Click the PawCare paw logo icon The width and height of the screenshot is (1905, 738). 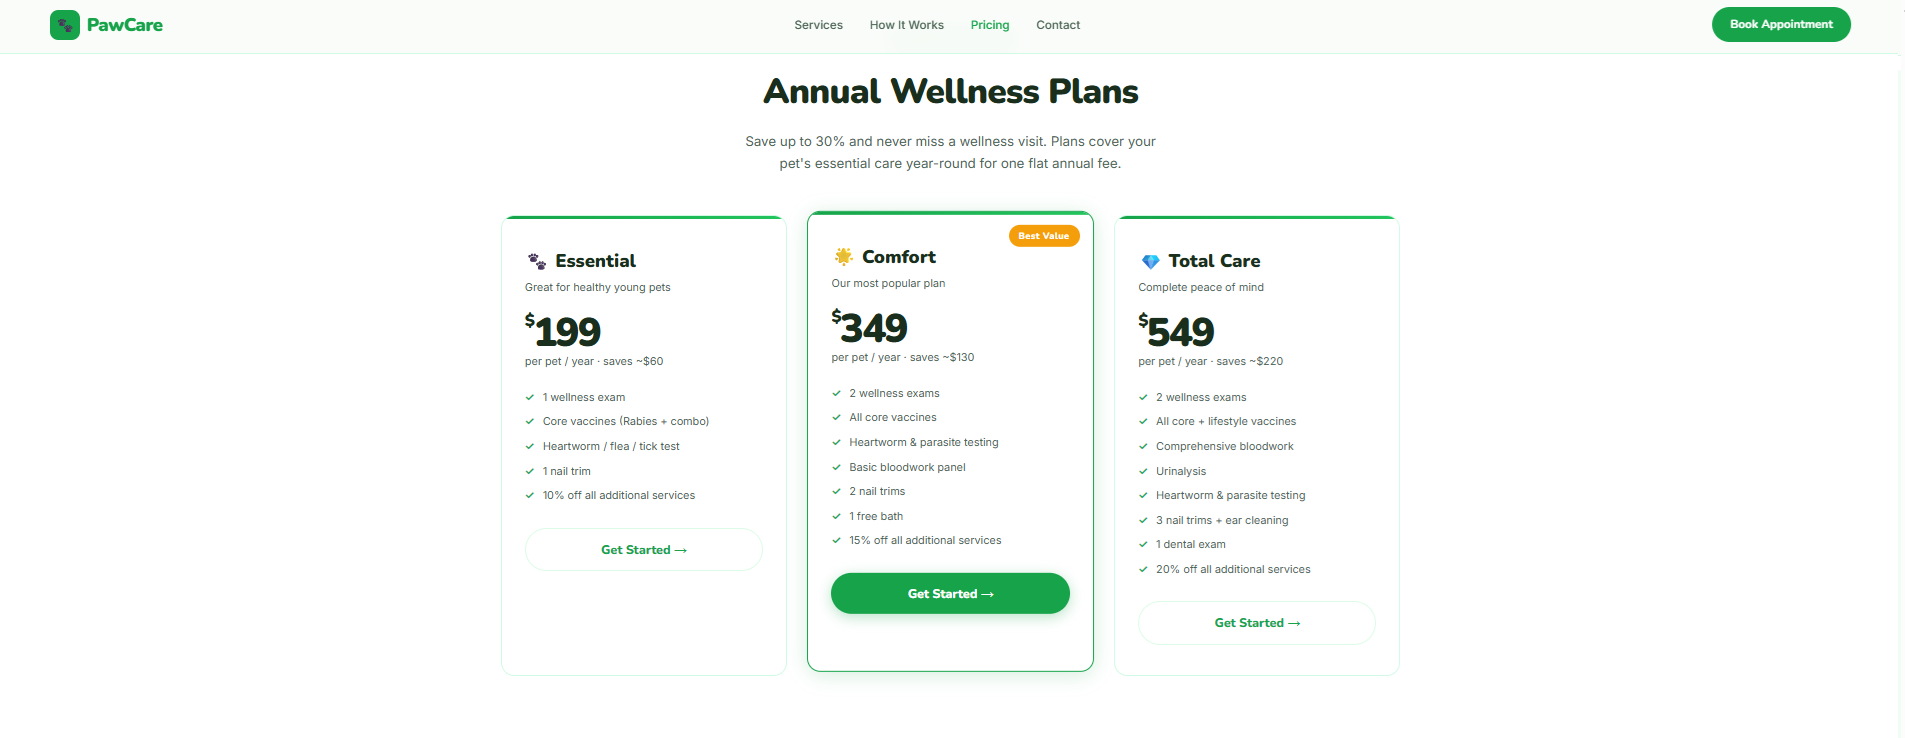64,24
